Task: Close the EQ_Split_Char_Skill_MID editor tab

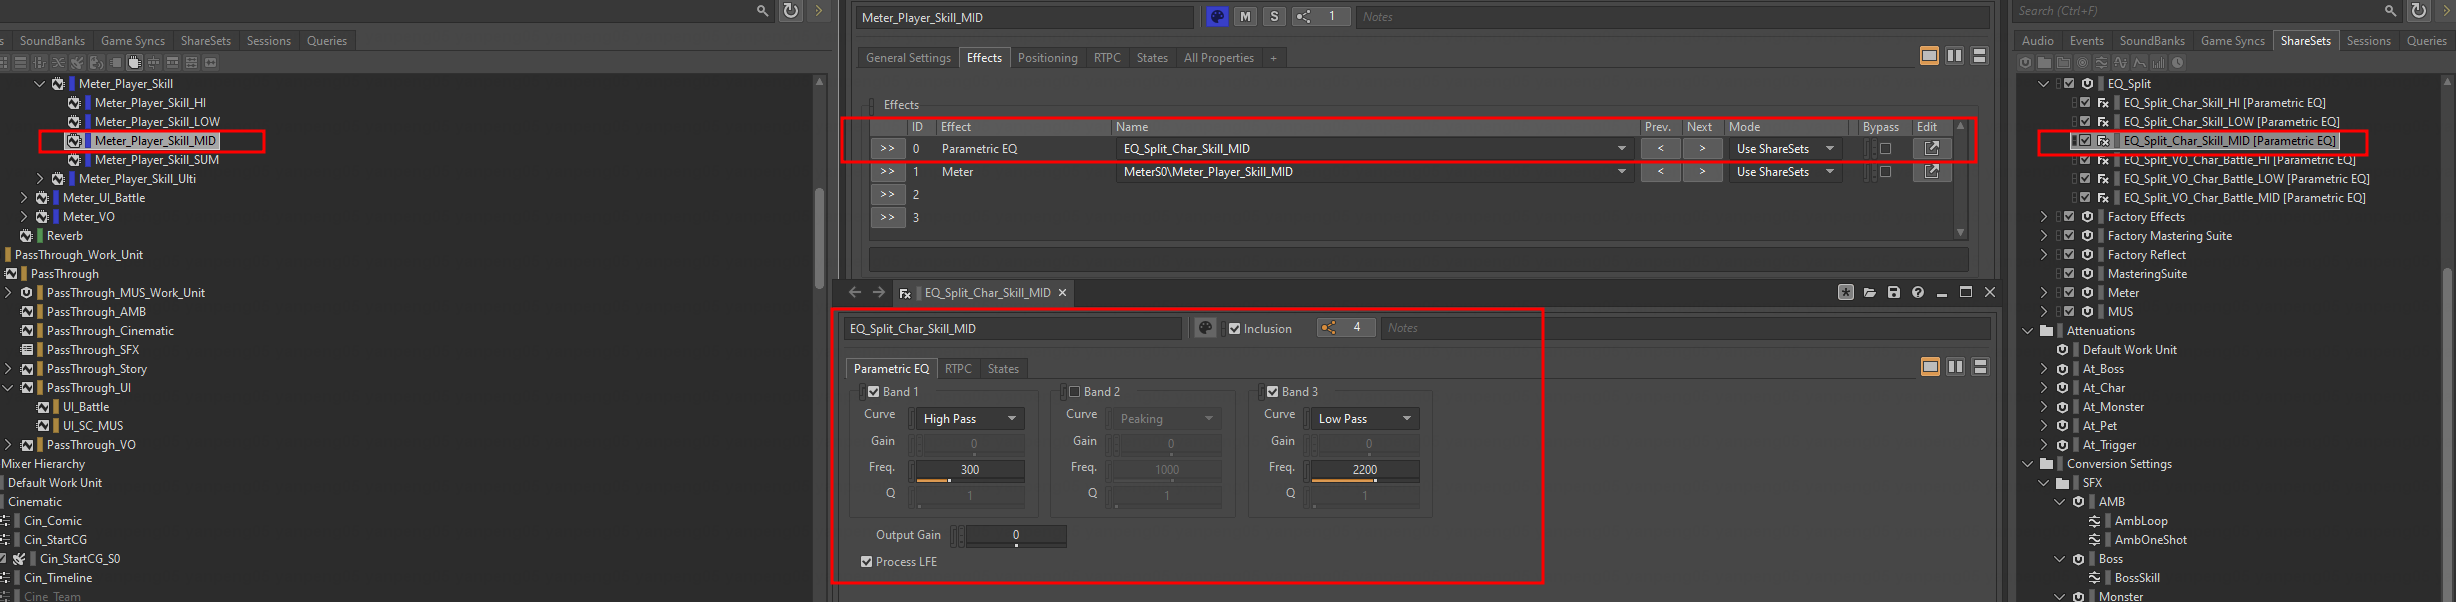Action: (x=1062, y=292)
